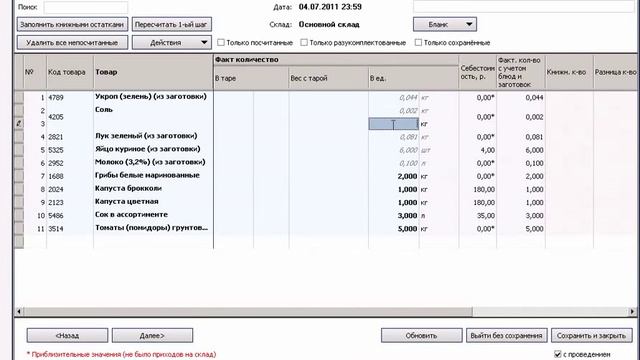Click the left arrow of horizontal scrollbar

19,311
